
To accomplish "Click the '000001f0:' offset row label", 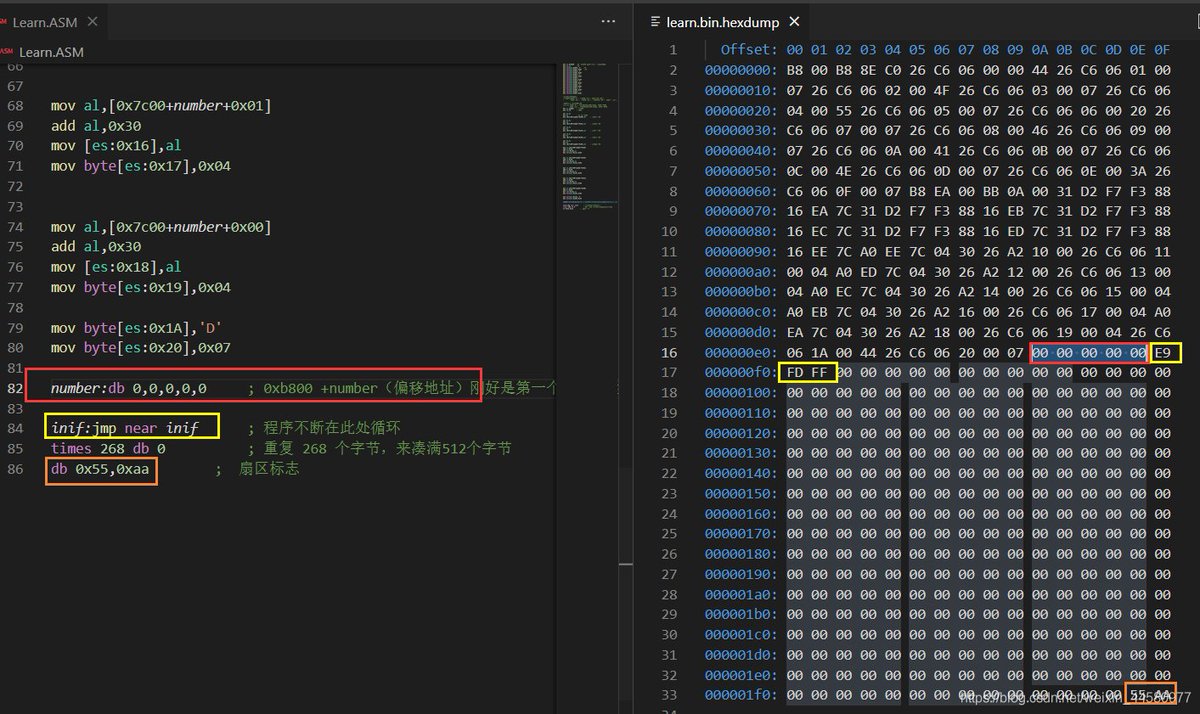I will [x=741, y=694].
